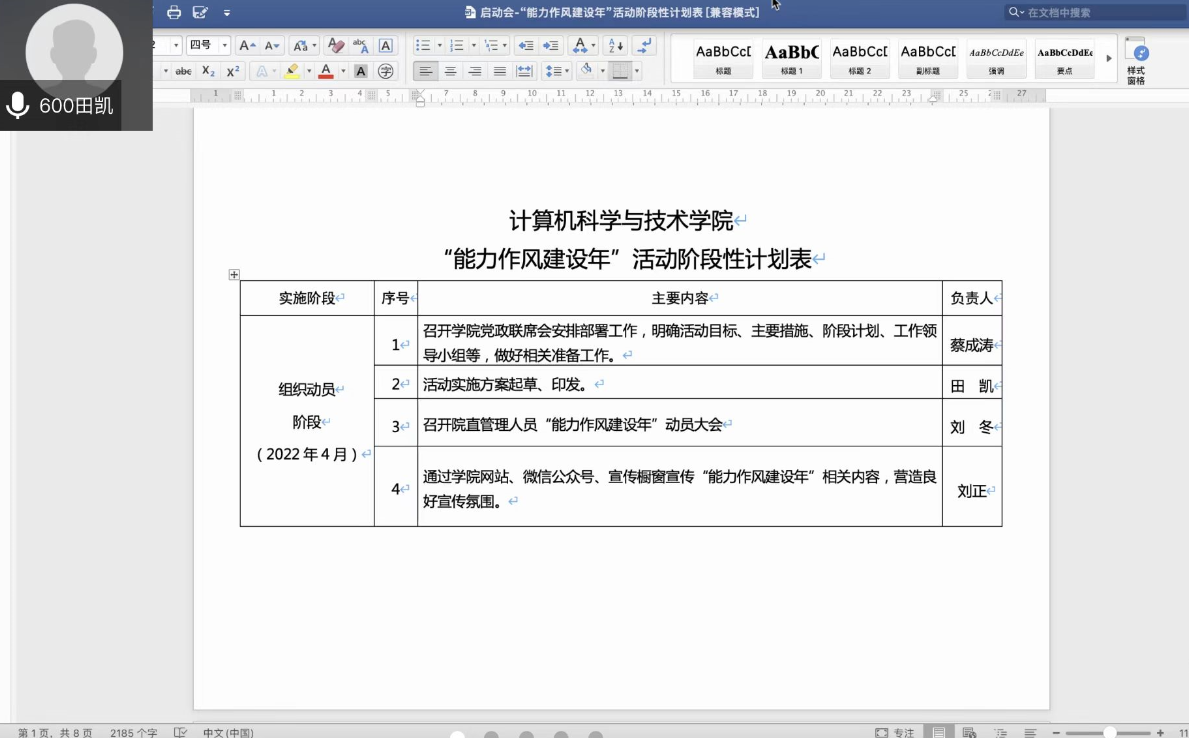Open the Styles Pane (样式窗格)
Viewport: 1189px width, 738px height.
point(1136,60)
